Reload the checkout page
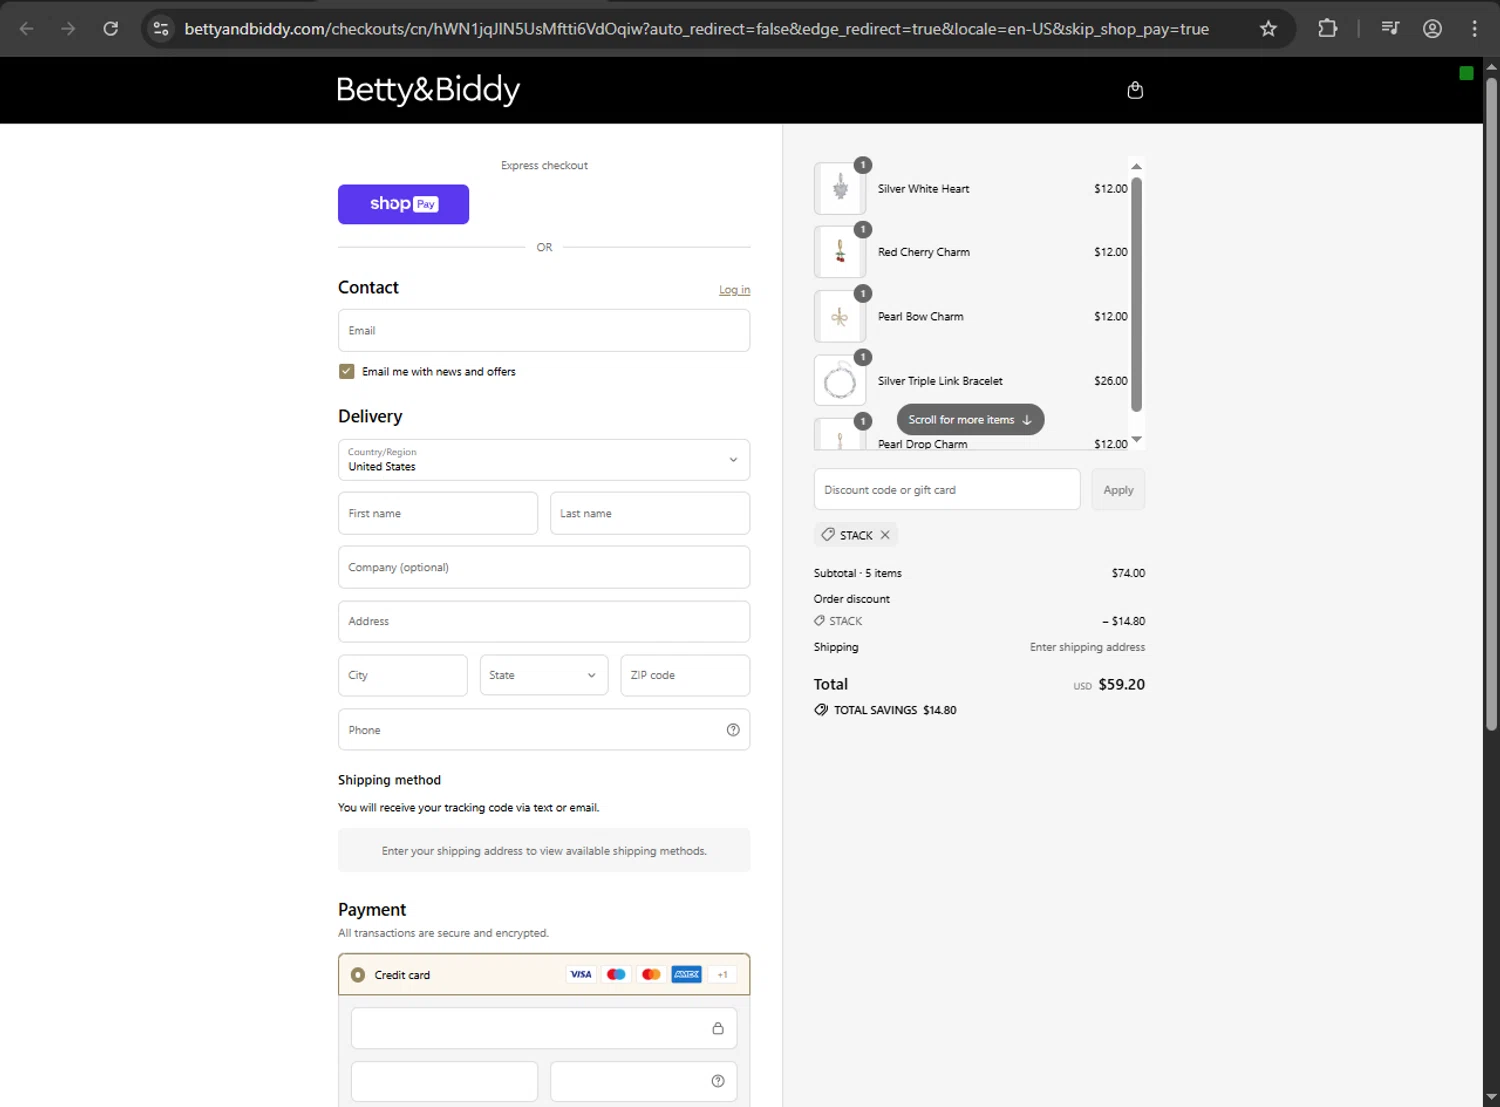The image size is (1500, 1107). click(x=111, y=29)
